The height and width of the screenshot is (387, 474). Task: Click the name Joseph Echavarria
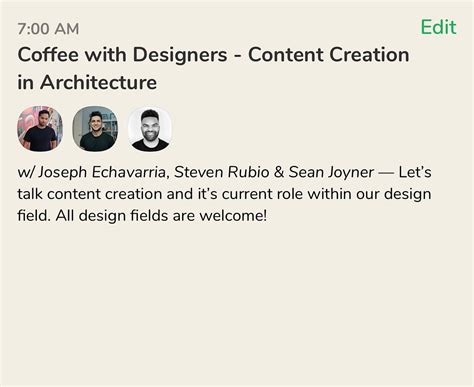pos(101,173)
